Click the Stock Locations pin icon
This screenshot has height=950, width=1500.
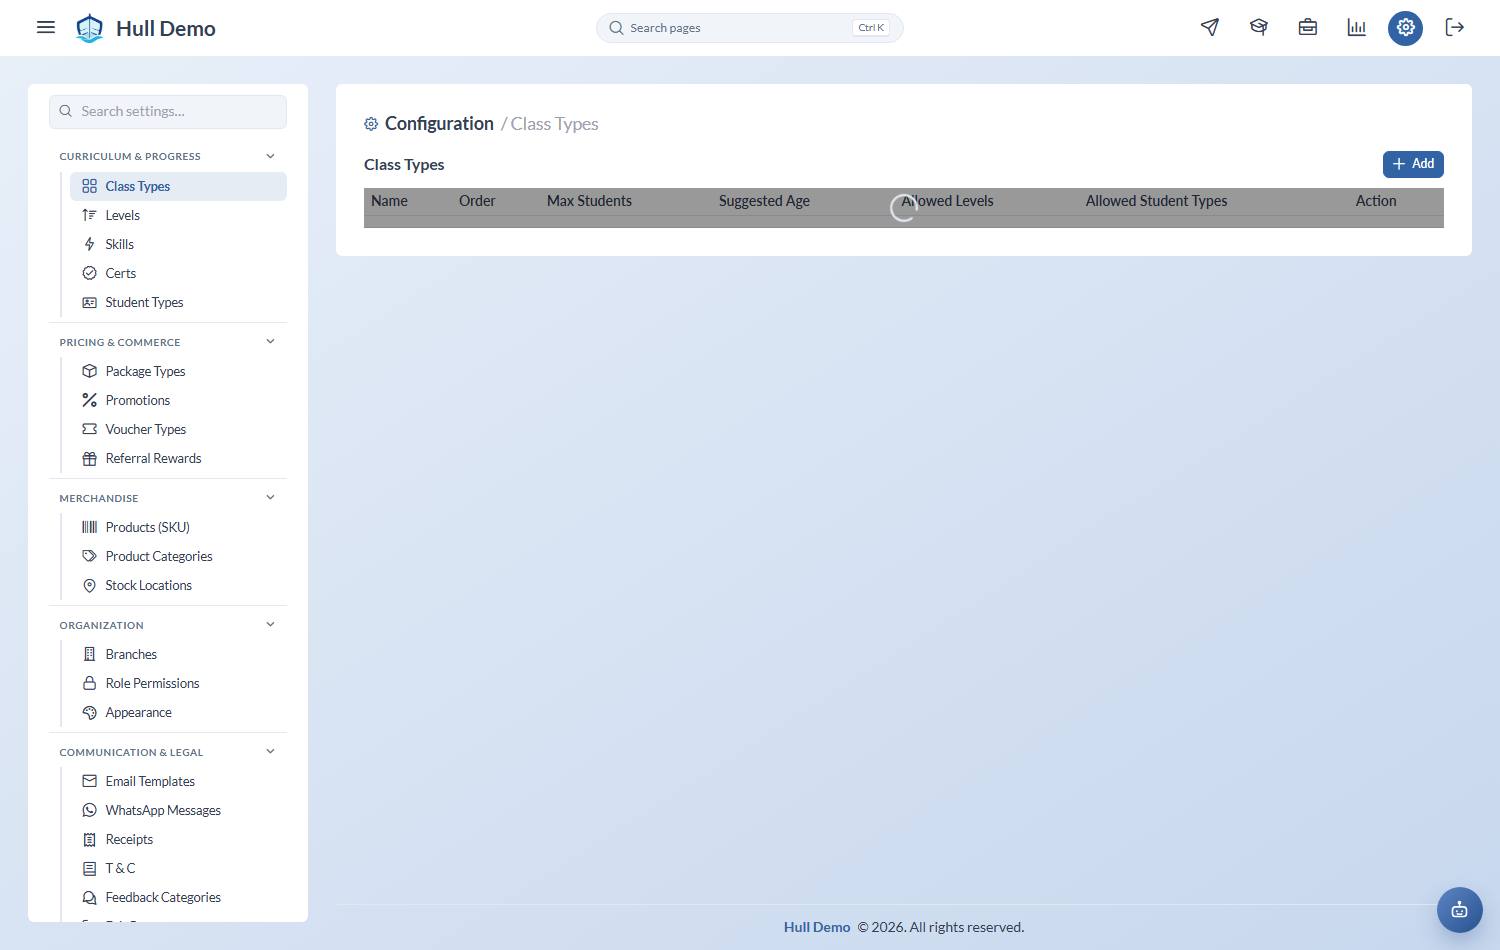(89, 585)
